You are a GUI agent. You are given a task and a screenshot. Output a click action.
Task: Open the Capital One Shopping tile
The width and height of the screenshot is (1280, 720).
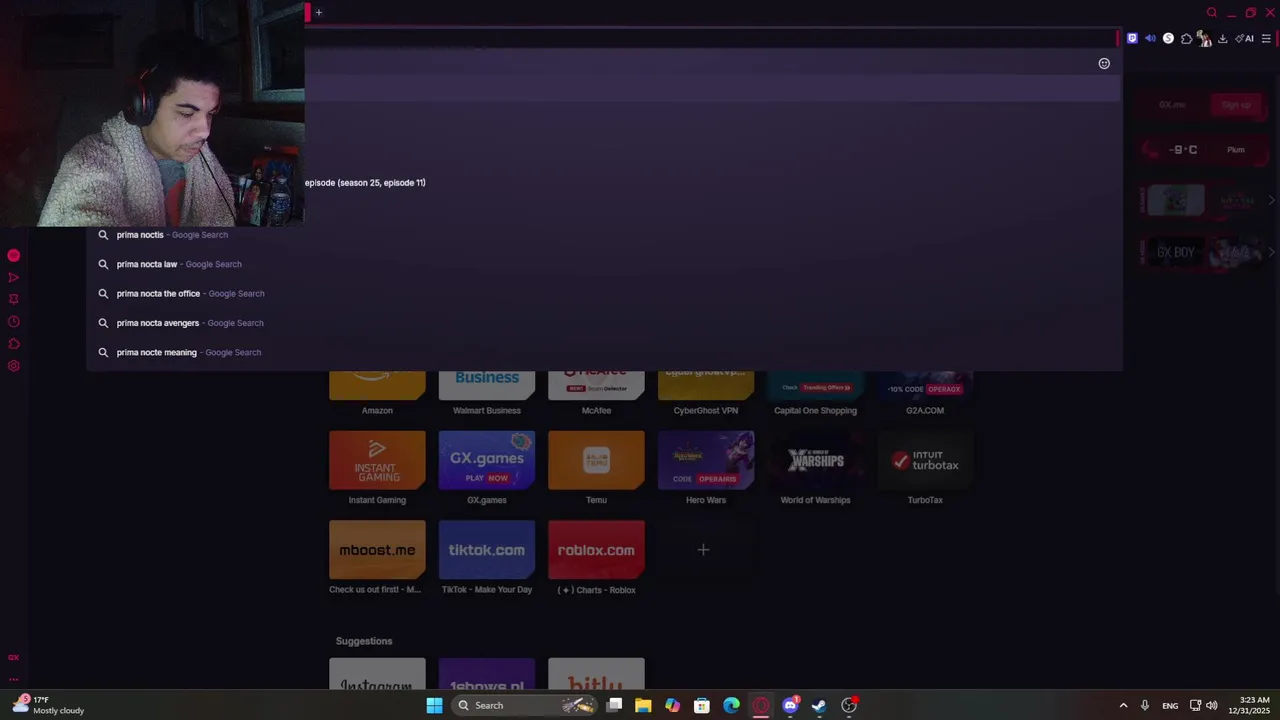click(x=815, y=386)
